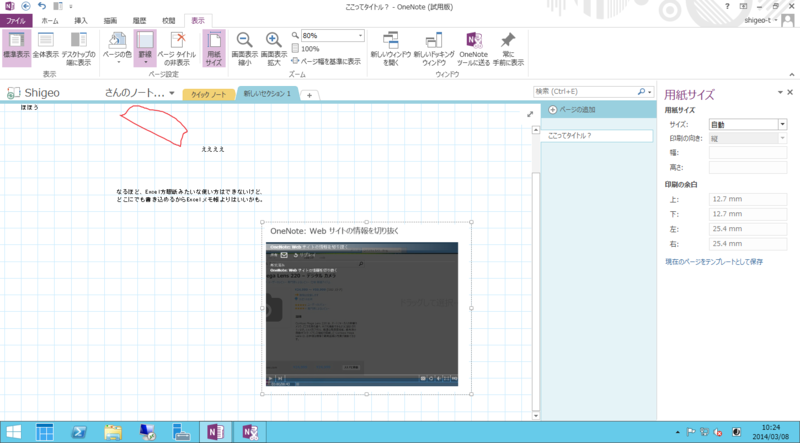Zoom out with 画面表示縮小 icon

[x=245, y=48]
